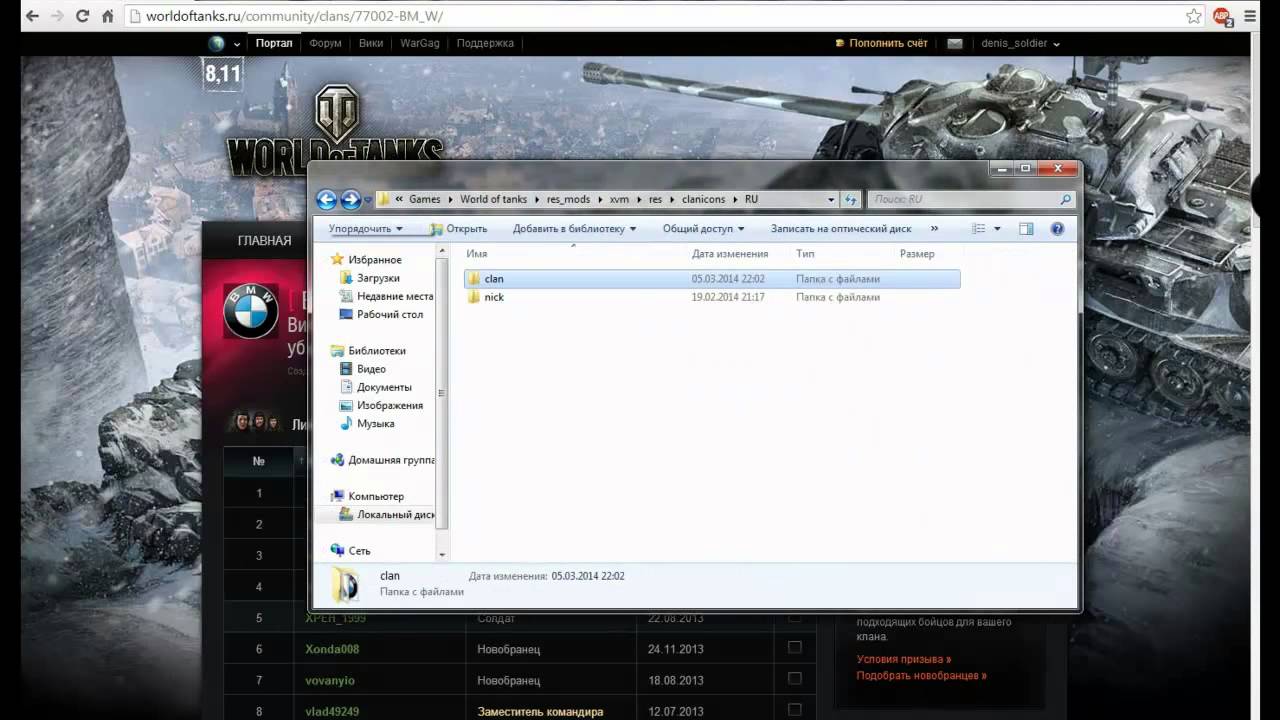Open Adblock Plus extension icon
Image resolution: width=1280 pixels, height=720 pixels.
pyautogui.click(x=1222, y=16)
